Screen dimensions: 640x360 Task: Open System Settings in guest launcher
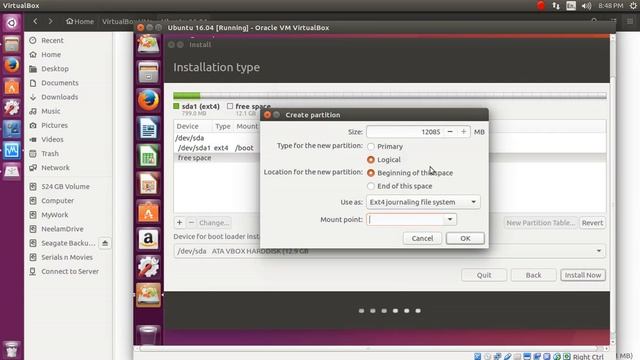[148, 267]
